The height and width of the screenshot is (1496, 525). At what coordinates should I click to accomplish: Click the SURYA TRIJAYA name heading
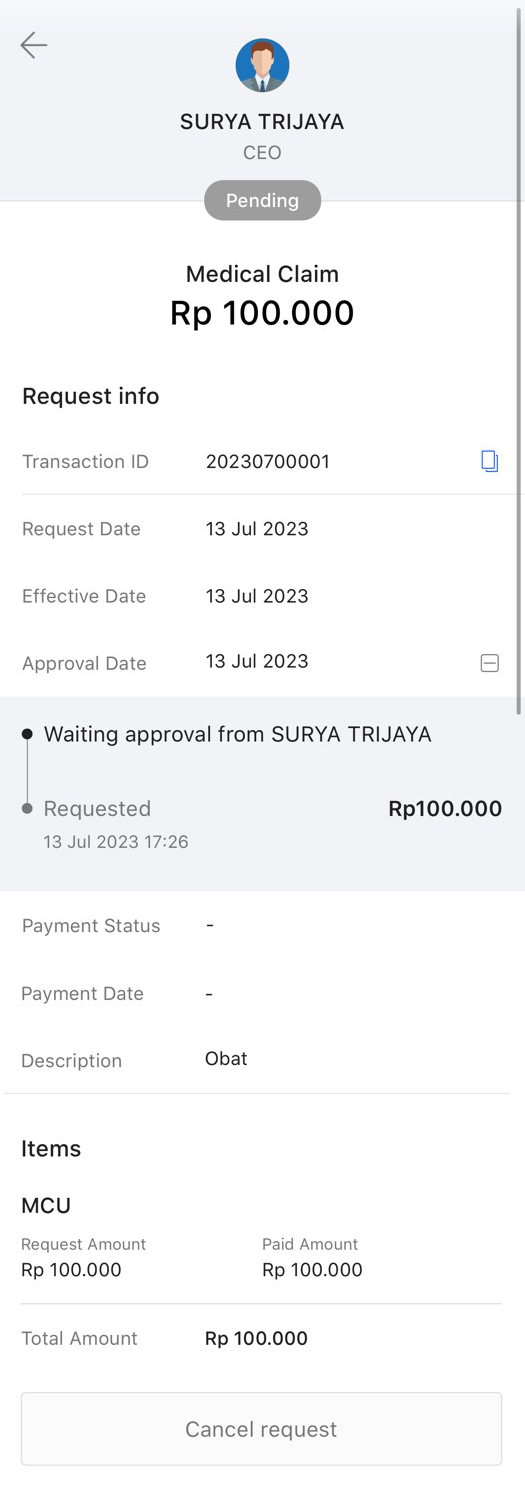coord(262,122)
